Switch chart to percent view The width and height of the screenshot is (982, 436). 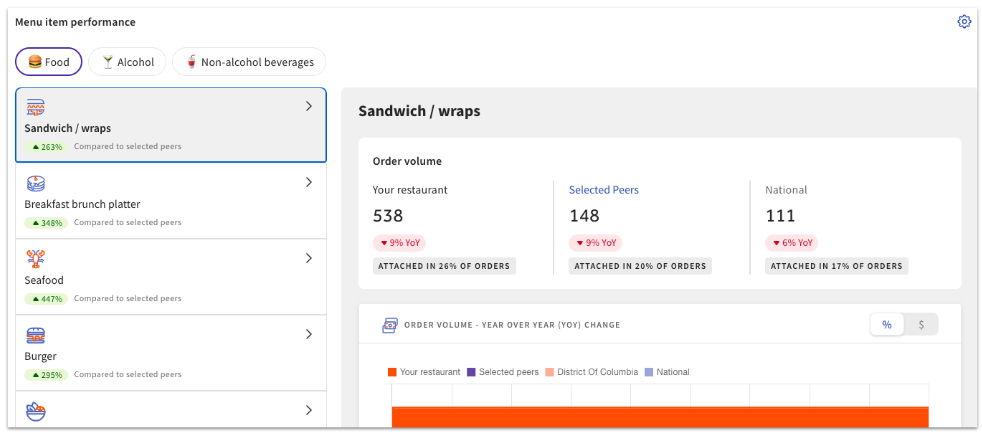pos(886,325)
